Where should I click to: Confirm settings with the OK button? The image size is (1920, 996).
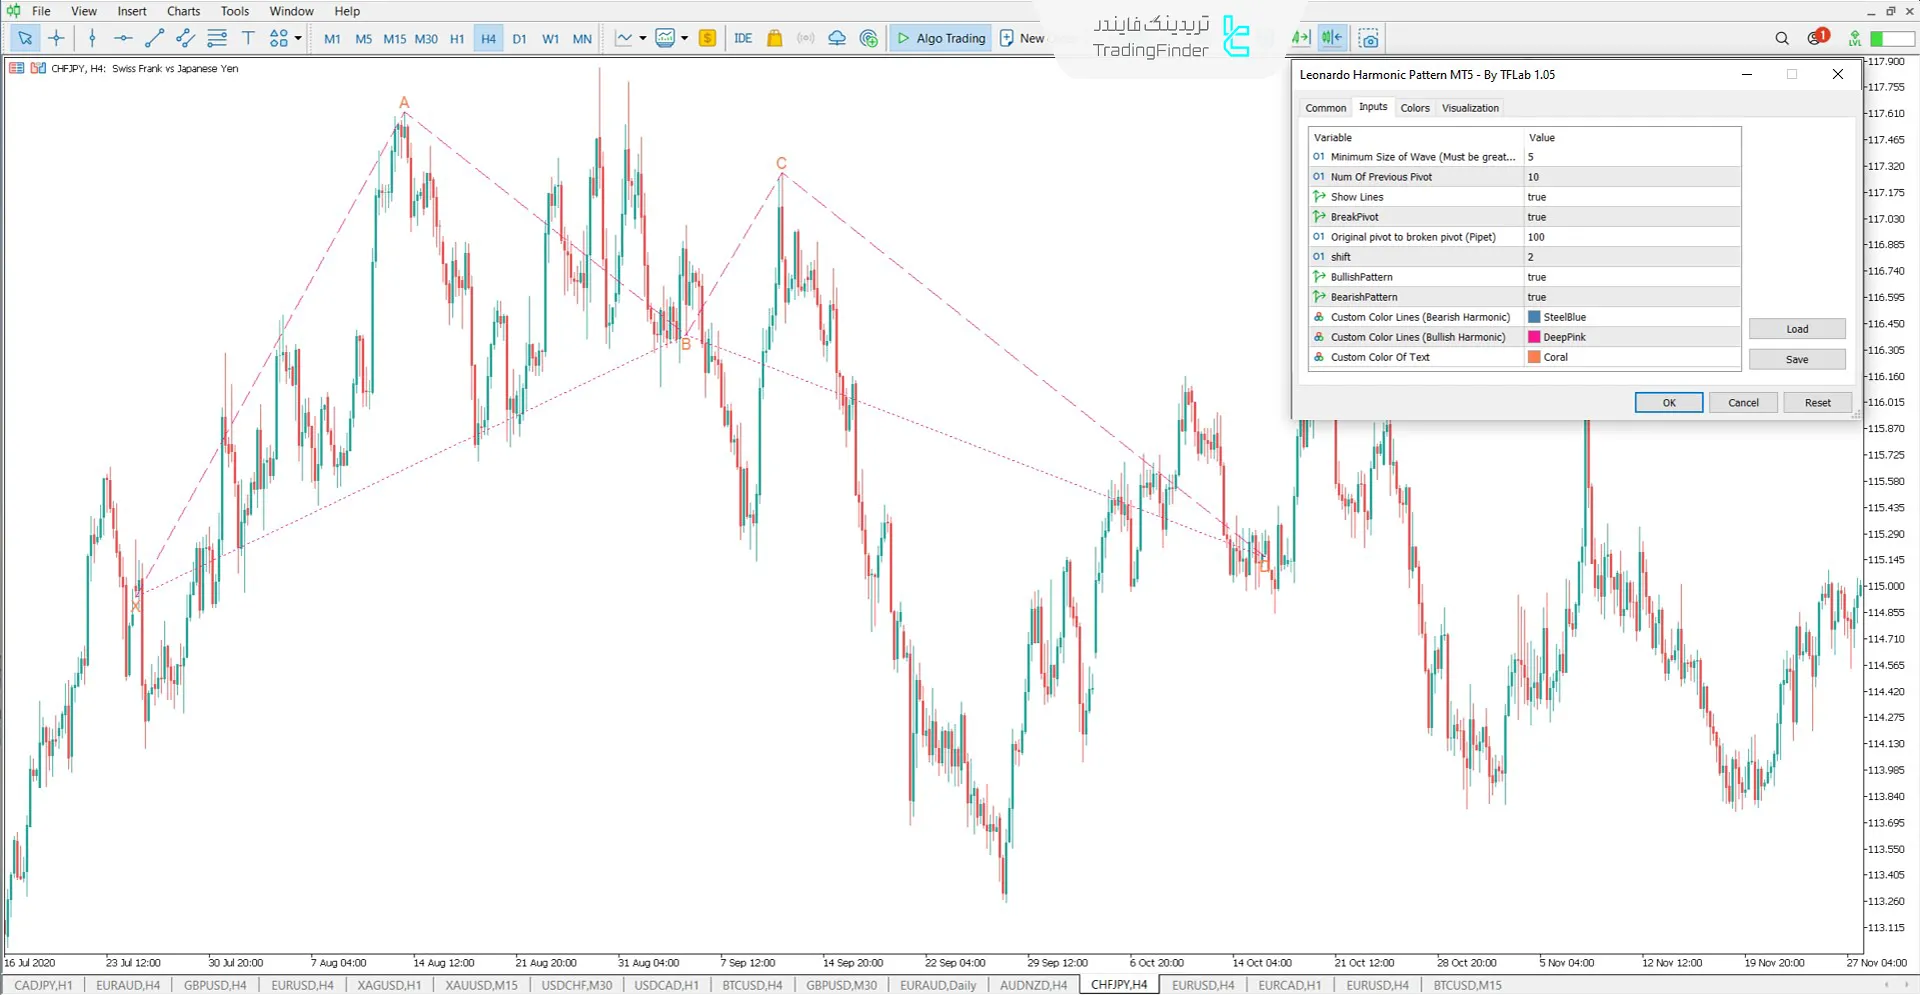[1668, 402]
